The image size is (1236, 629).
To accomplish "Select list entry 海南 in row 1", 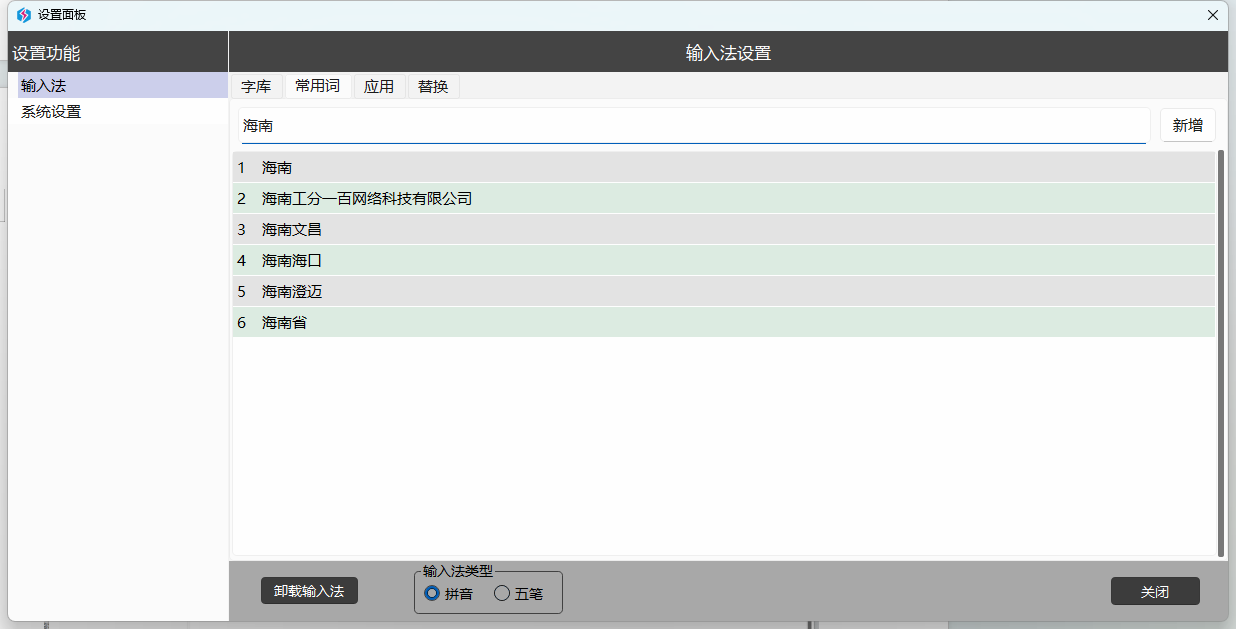I will (x=277, y=168).
